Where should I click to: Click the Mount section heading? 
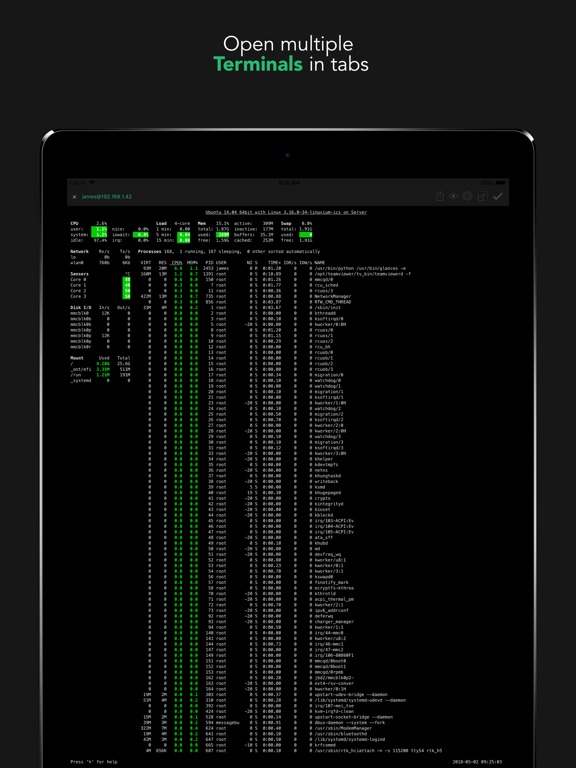tap(77, 358)
